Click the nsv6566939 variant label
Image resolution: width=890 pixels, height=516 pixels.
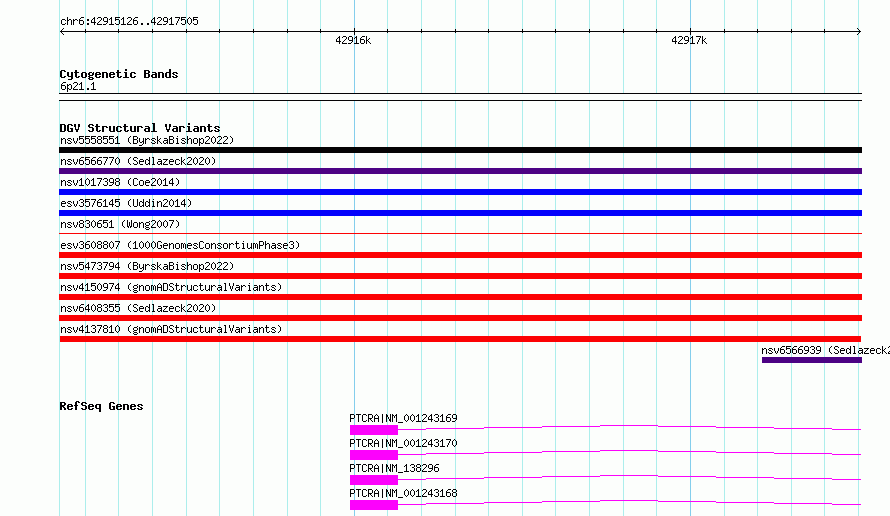825,350
